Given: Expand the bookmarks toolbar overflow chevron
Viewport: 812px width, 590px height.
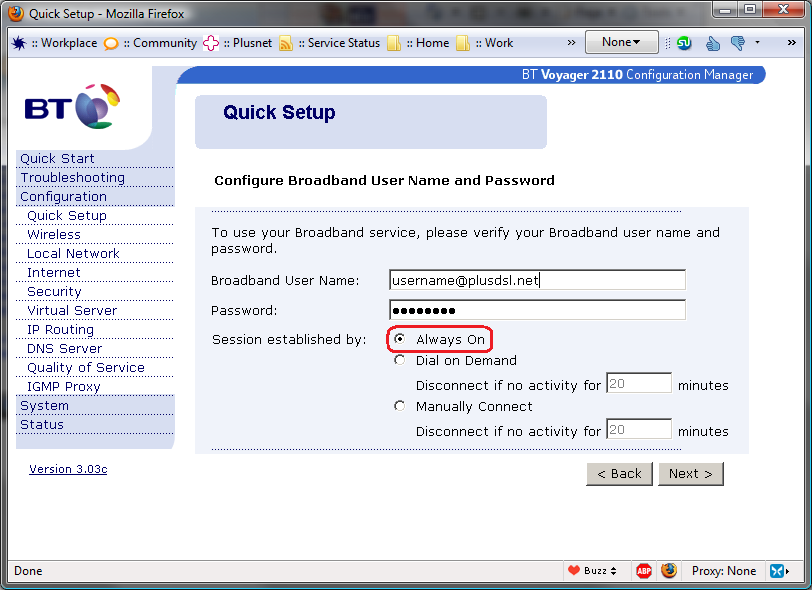Looking at the screenshot, I should pyautogui.click(x=571, y=43).
